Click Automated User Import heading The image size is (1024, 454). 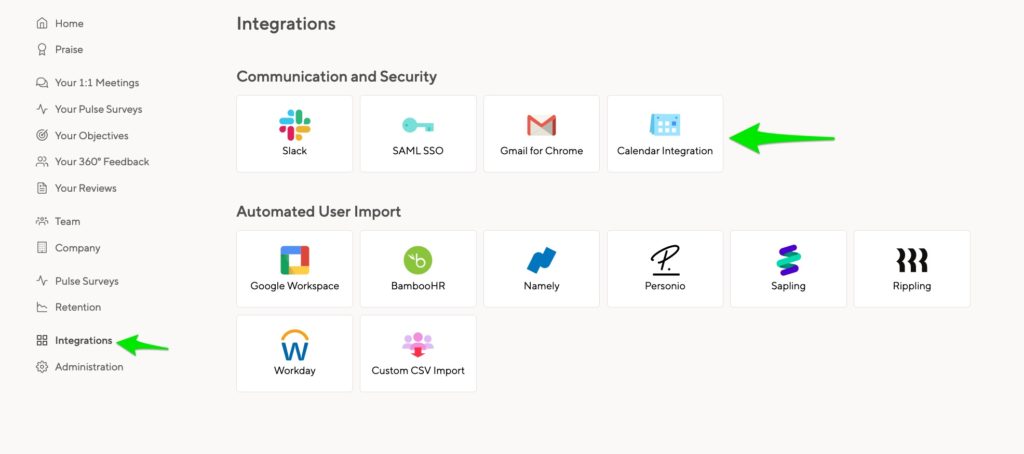(319, 212)
